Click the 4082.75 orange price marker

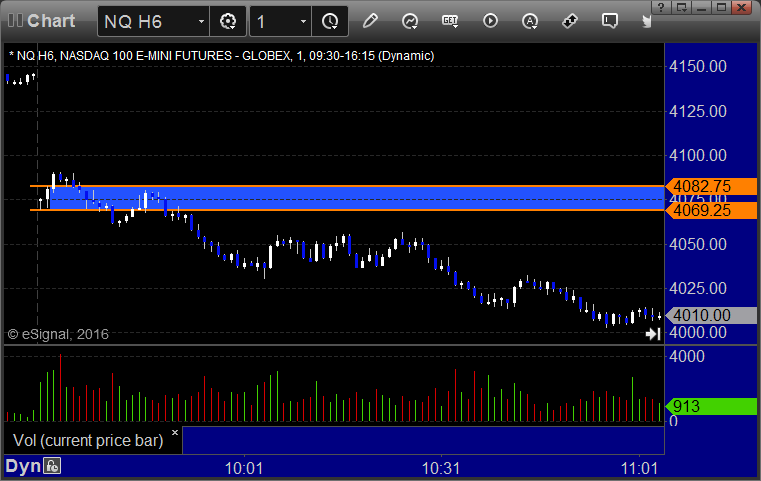[711, 186]
